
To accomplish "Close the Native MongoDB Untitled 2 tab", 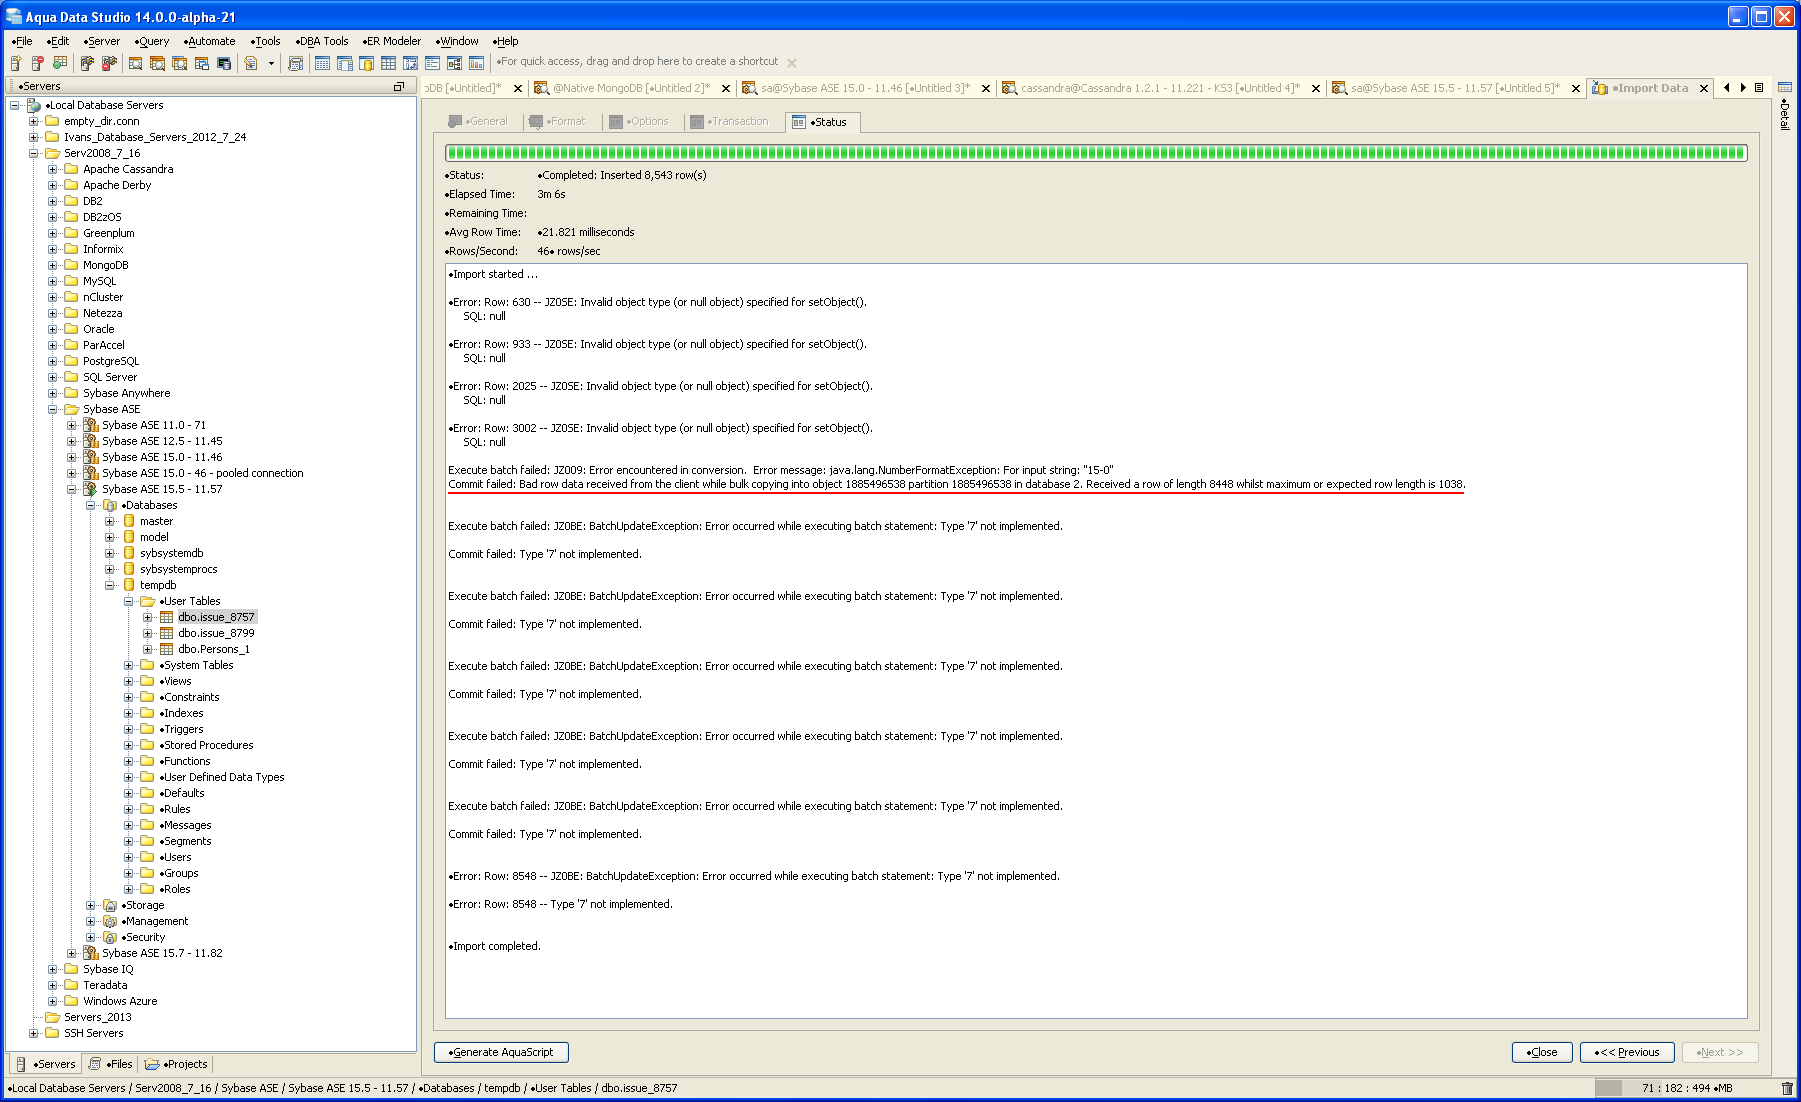I will point(726,88).
